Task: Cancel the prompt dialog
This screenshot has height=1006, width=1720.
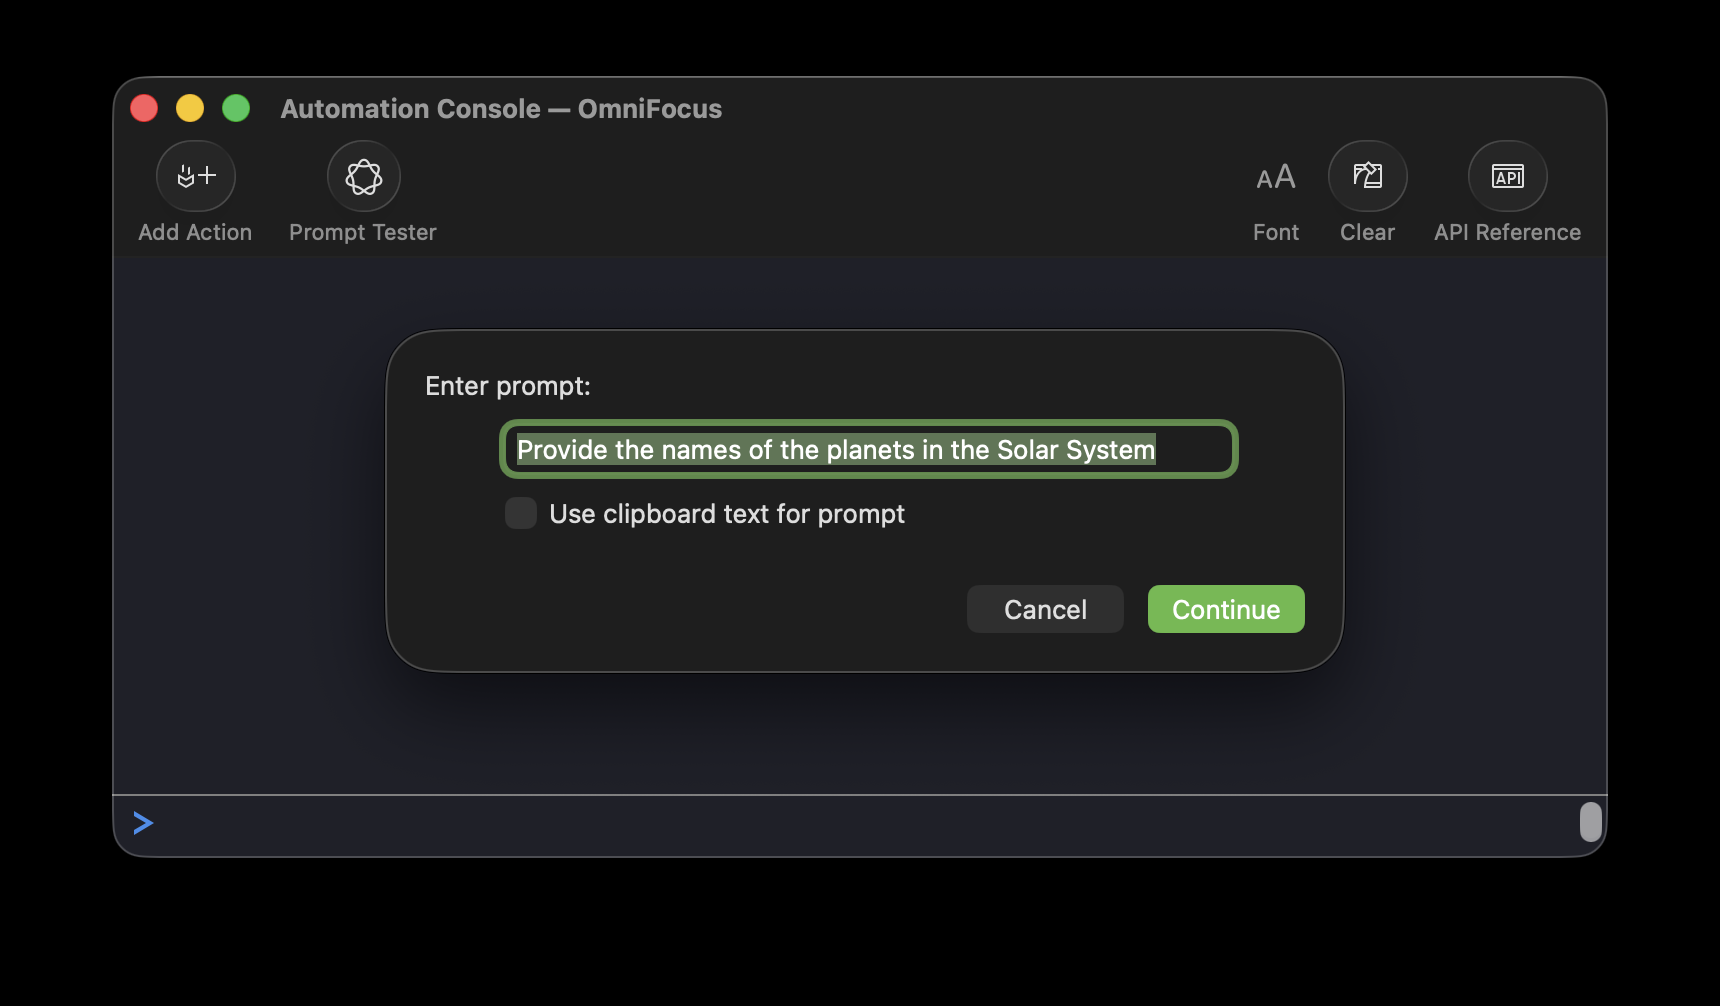Action: point(1045,609)
